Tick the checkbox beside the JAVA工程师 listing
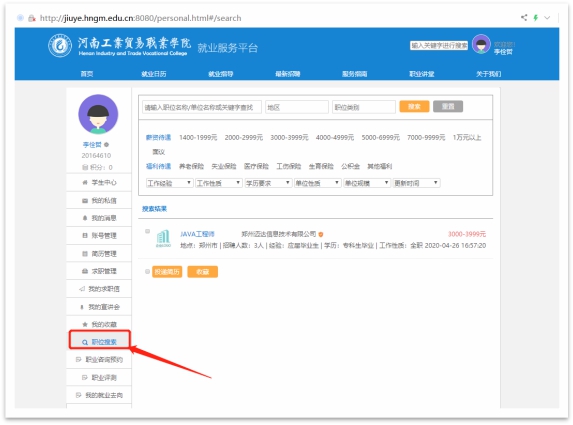 pos(147,231)
